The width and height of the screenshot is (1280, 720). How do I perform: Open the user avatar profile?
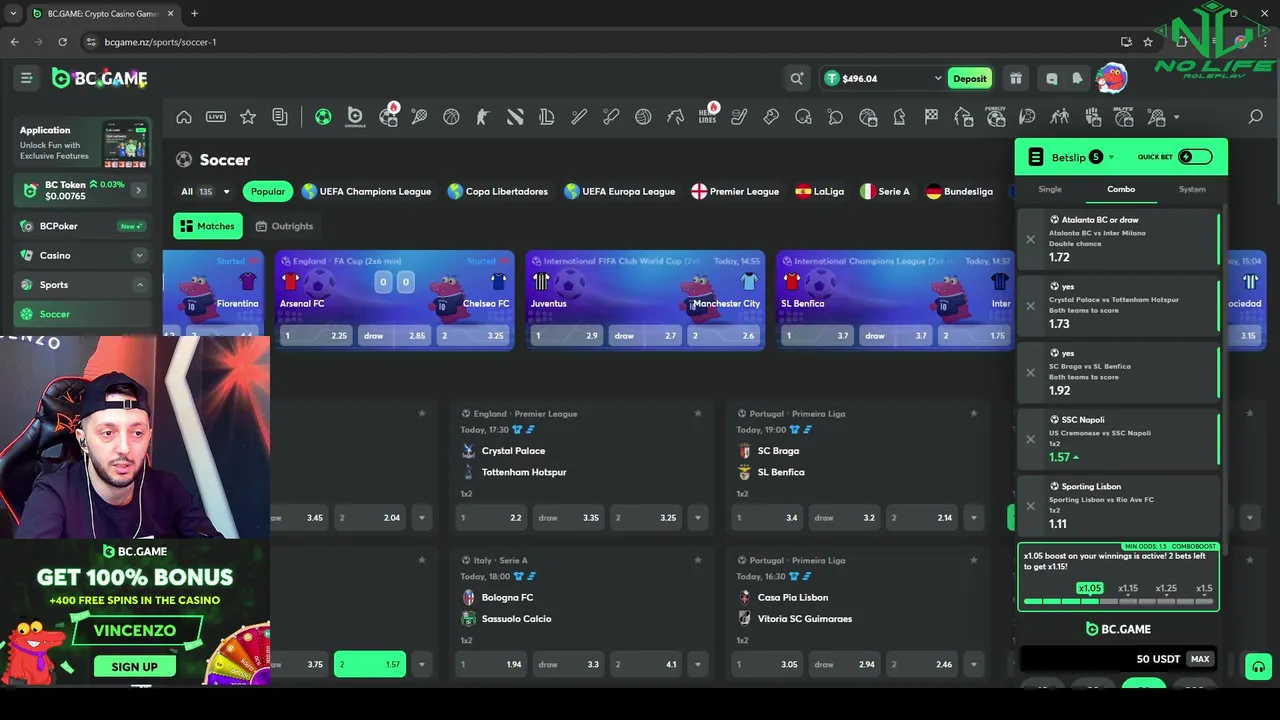click(x=1111, y=78)
